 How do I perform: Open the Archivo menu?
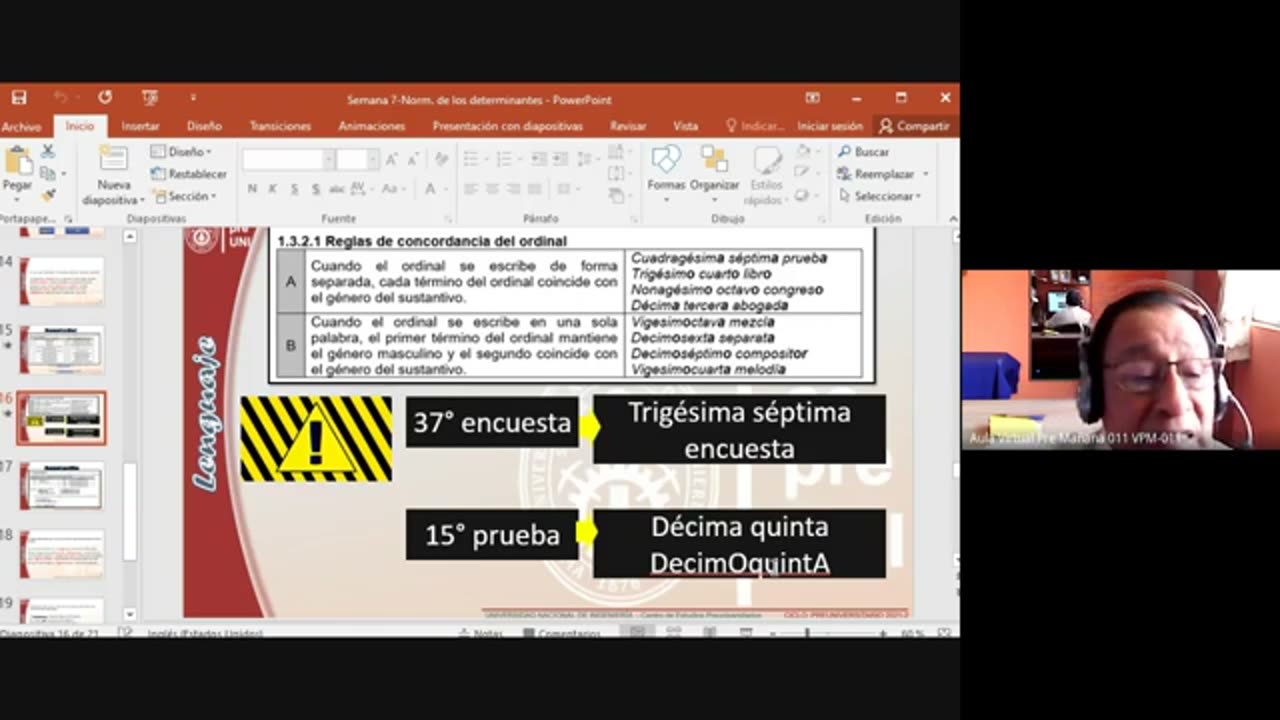(x=21, y=127)
